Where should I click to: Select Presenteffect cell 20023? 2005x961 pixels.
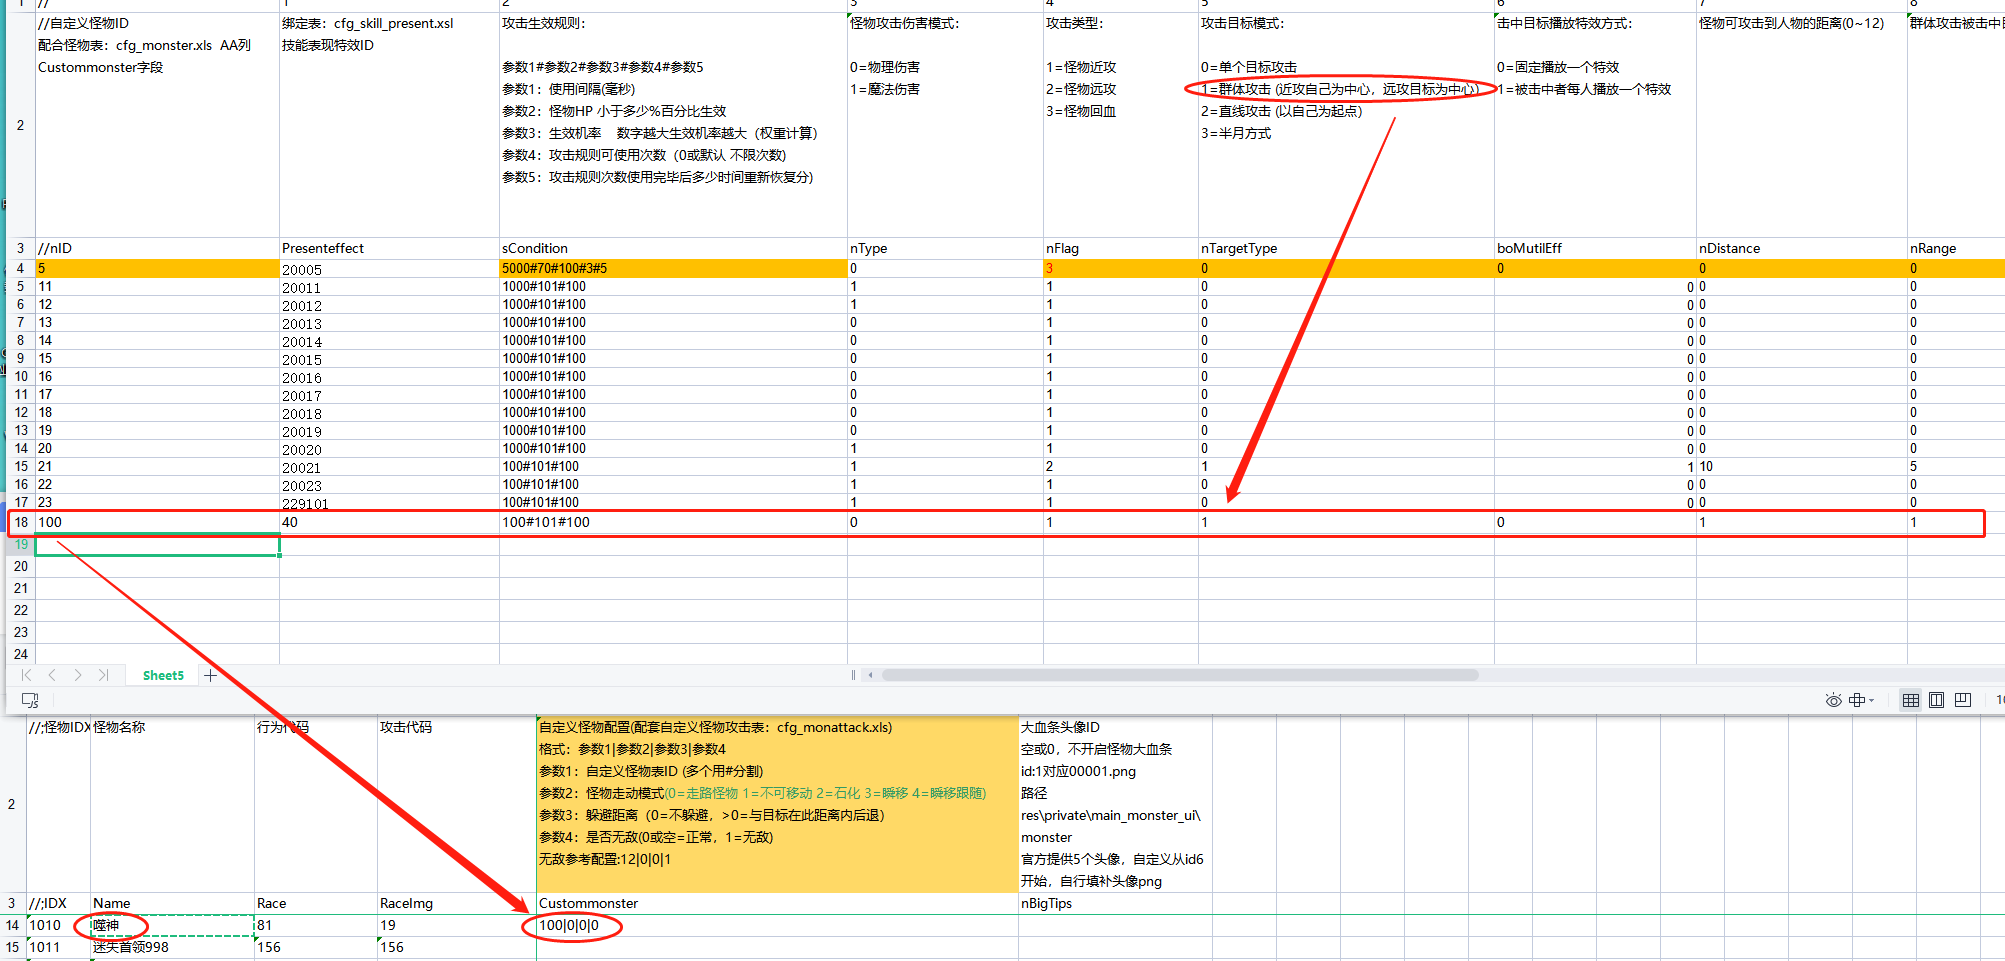389,485
